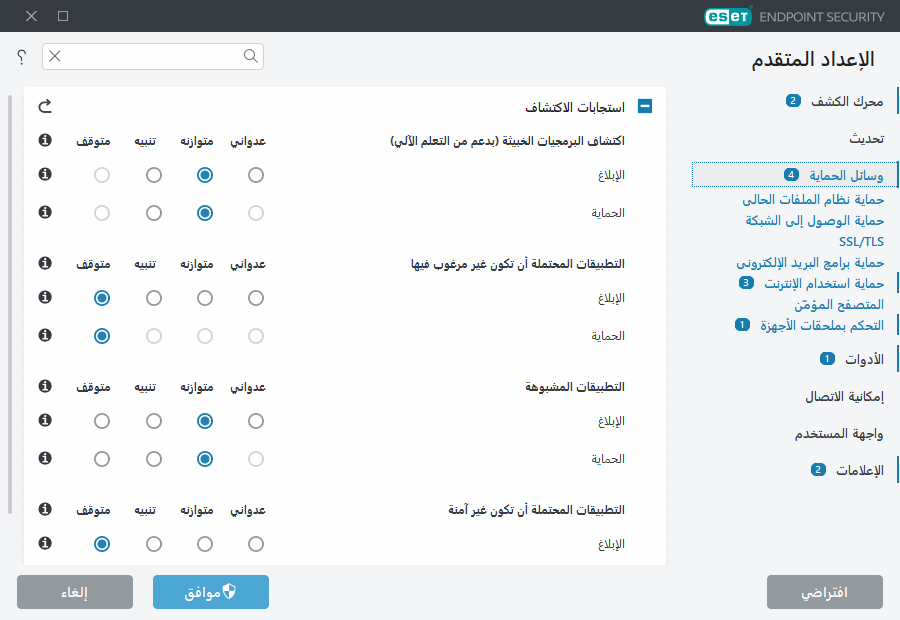Viewport: 900px width, 620px height.
Task: Select متوازنه for الإبلاغ under malware detection
Action: [x=204, y=174]
